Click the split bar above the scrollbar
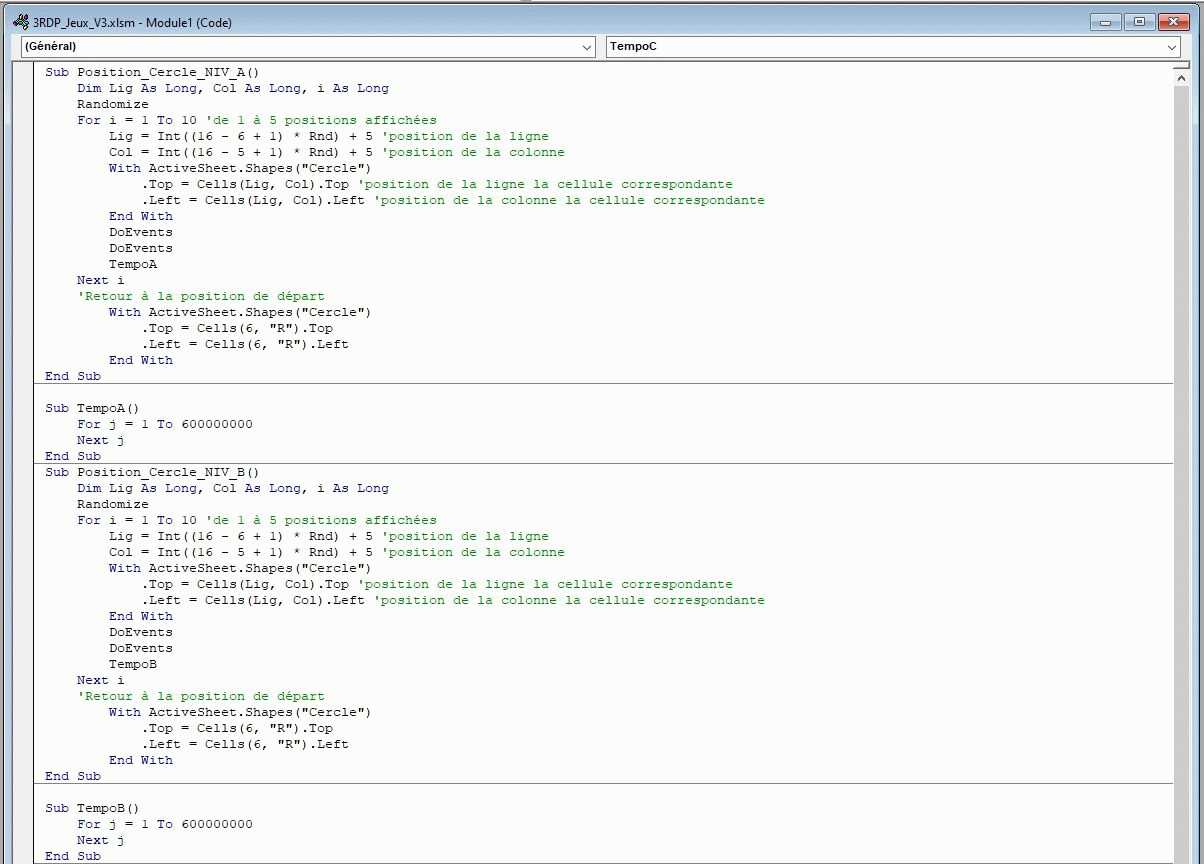This screenshot has width=1204, height=864. pyautogui.click(x=1182, y=65)
